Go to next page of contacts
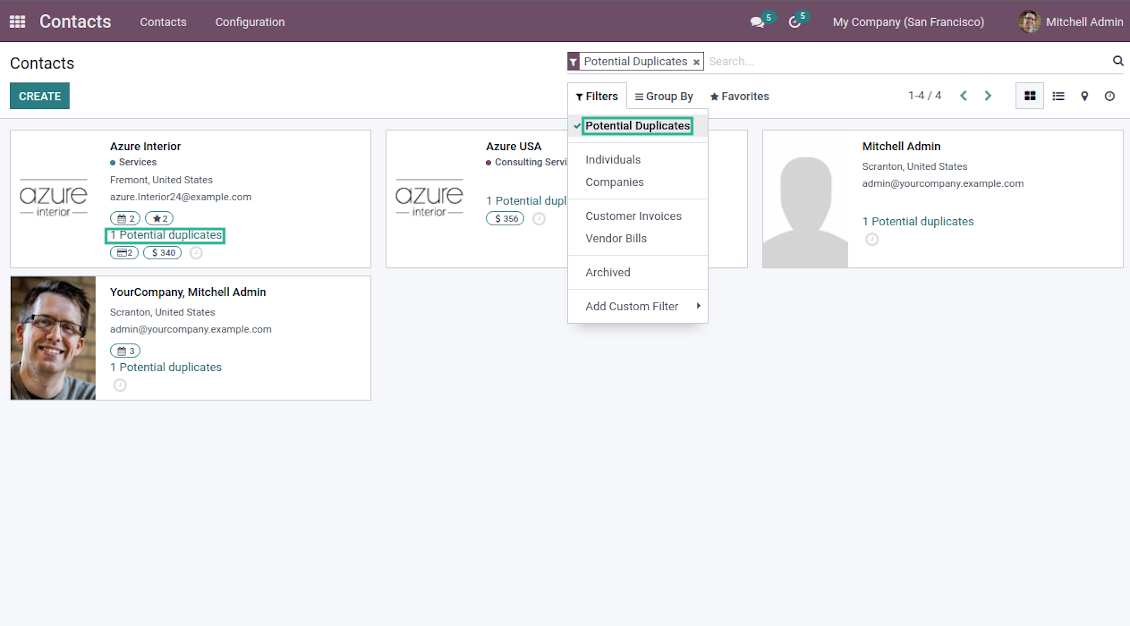1130x626 pixels. [988, 96]
